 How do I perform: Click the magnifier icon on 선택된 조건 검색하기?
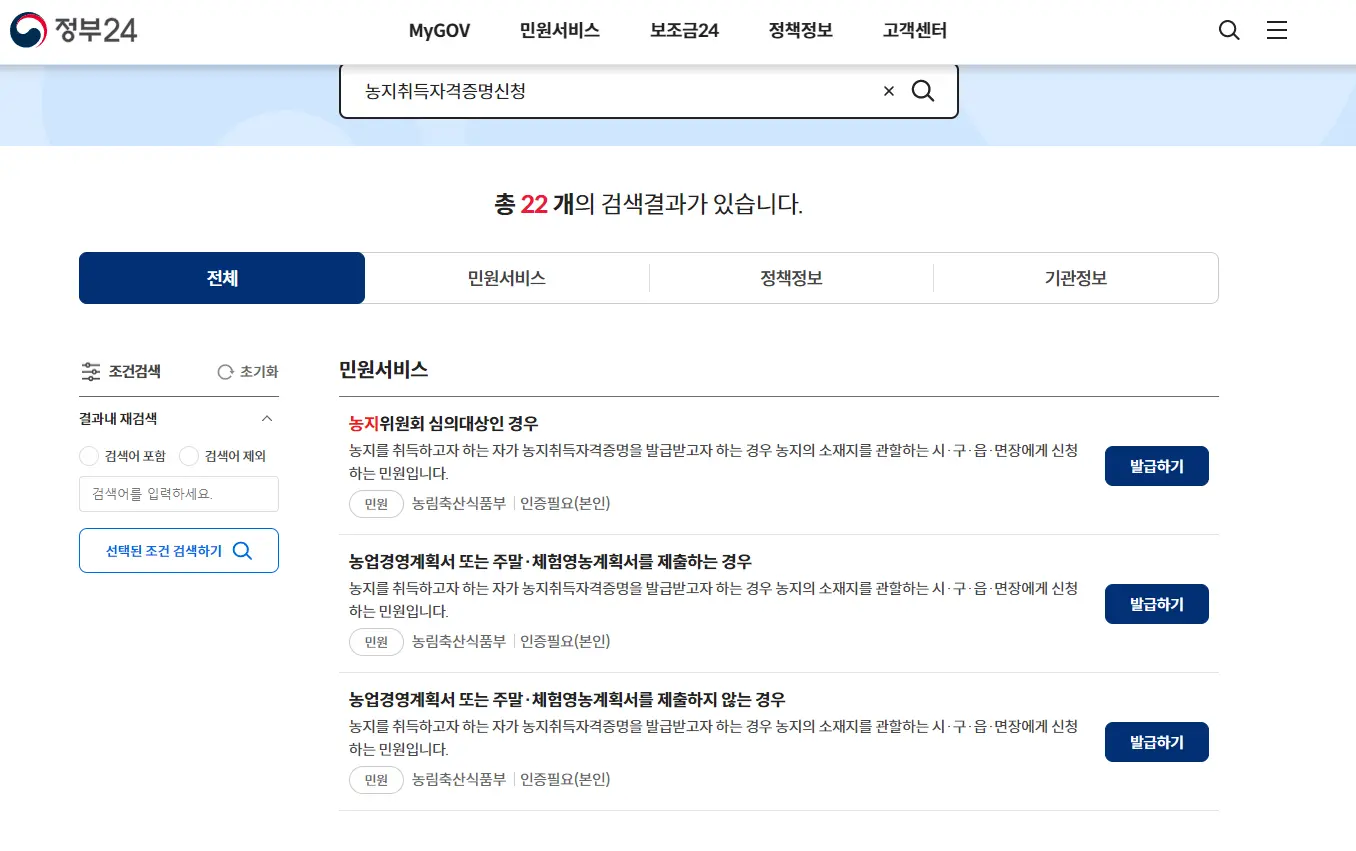point(240,550)
